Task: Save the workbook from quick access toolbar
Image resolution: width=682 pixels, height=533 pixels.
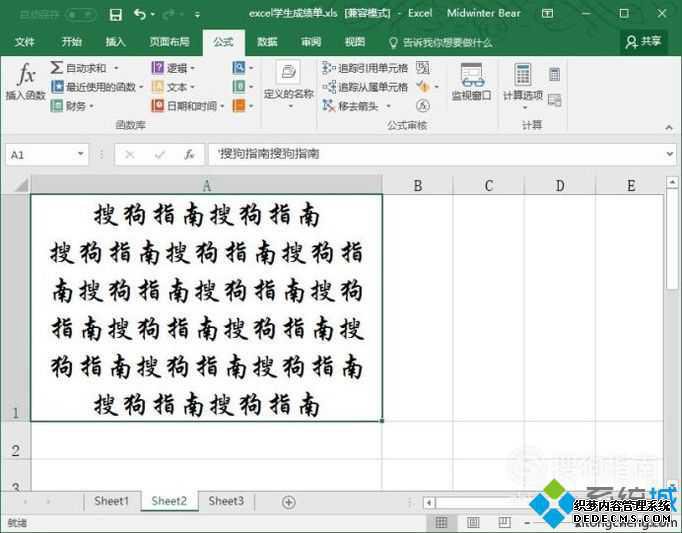Action: [116, 15]
